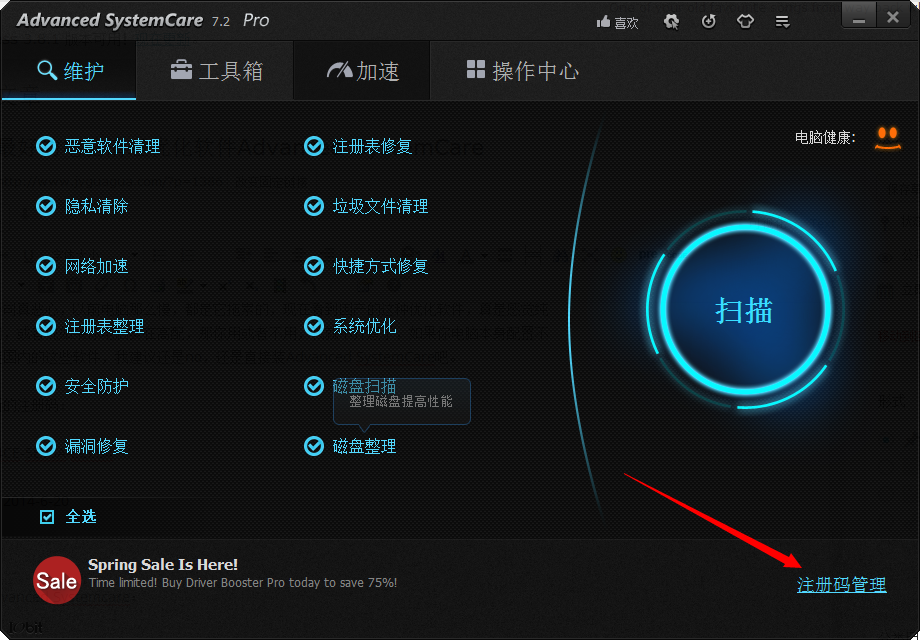Open the skin T-shirt icon
Screen dimensions: 920x640
745,22
